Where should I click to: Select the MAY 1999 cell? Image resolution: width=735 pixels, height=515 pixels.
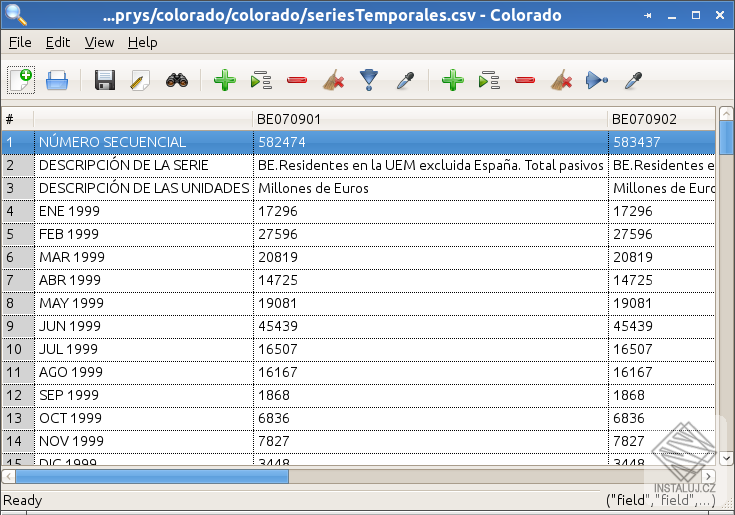pyautogui.click(x=144, y=303)
